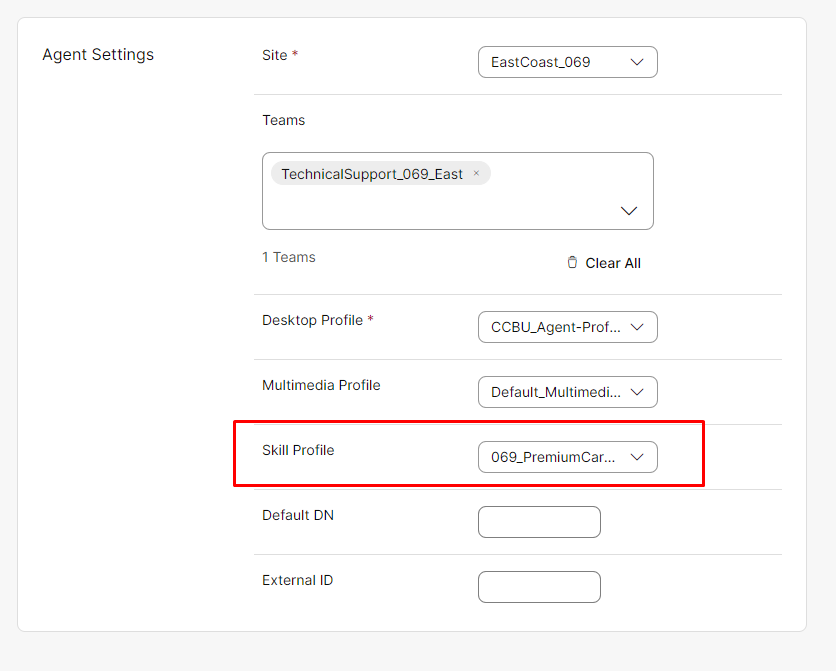Image resolution: width=836 pixels, height=671 pixels.
Task: Click the trash can icon beside Clear All
Action: 572,262
